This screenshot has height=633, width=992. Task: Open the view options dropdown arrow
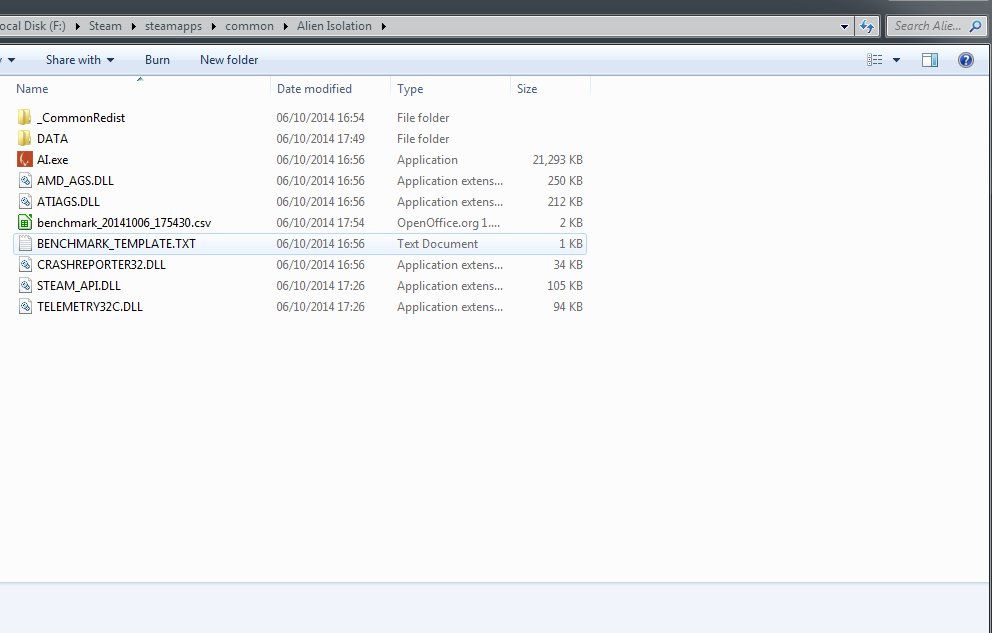(x=896, y=60)
